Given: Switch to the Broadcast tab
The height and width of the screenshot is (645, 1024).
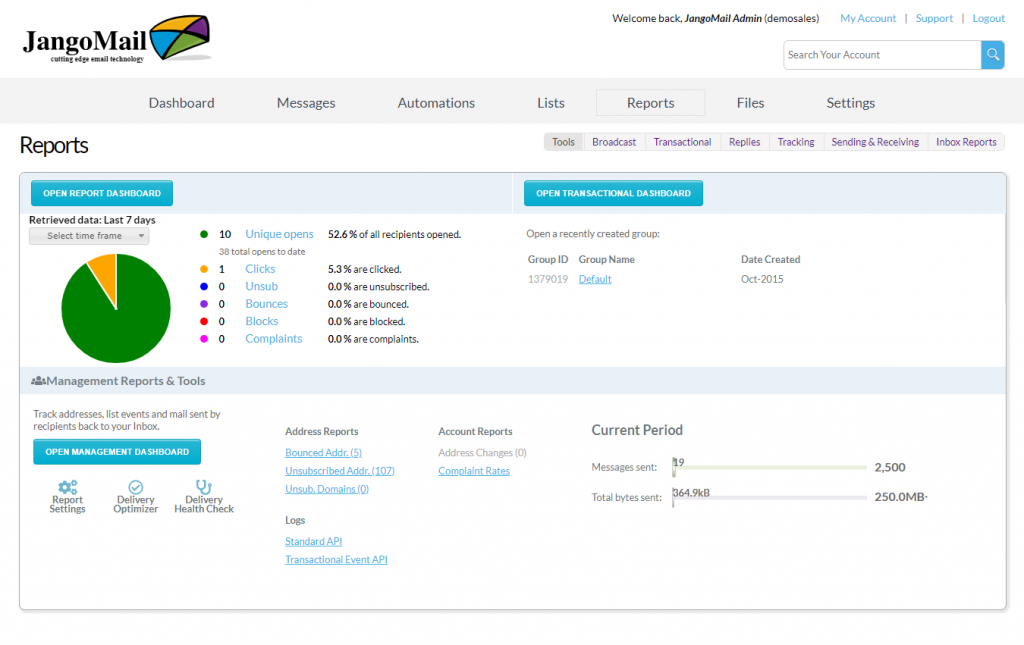Looking at the screenshot, I should click(614, 142).
